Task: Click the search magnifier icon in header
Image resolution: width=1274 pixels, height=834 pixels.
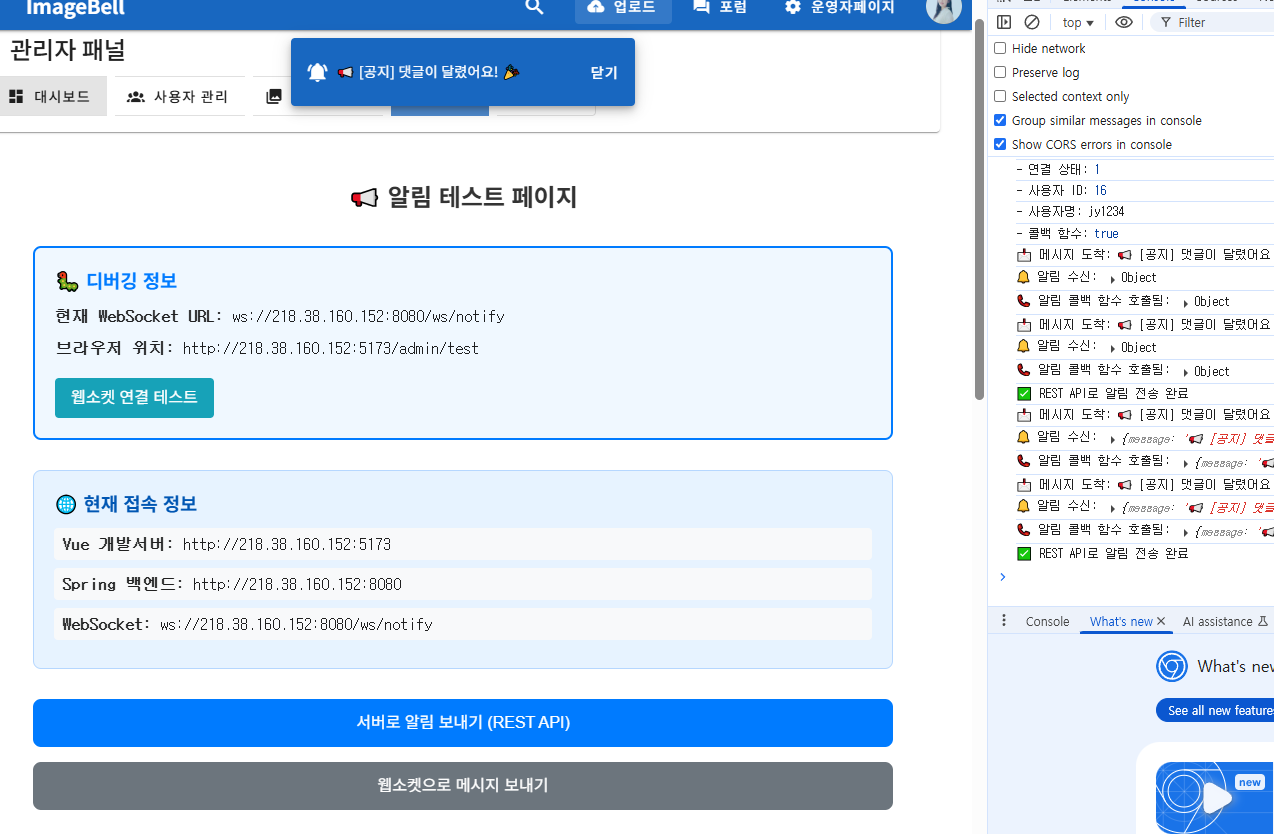Action: click(534, 7)
